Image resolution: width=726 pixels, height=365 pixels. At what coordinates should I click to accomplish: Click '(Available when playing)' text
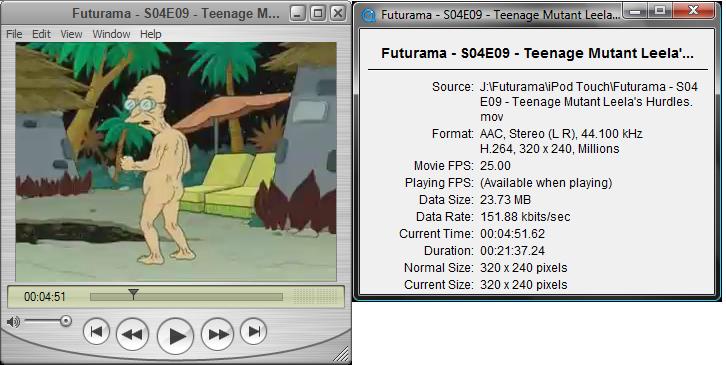point(546,183)
